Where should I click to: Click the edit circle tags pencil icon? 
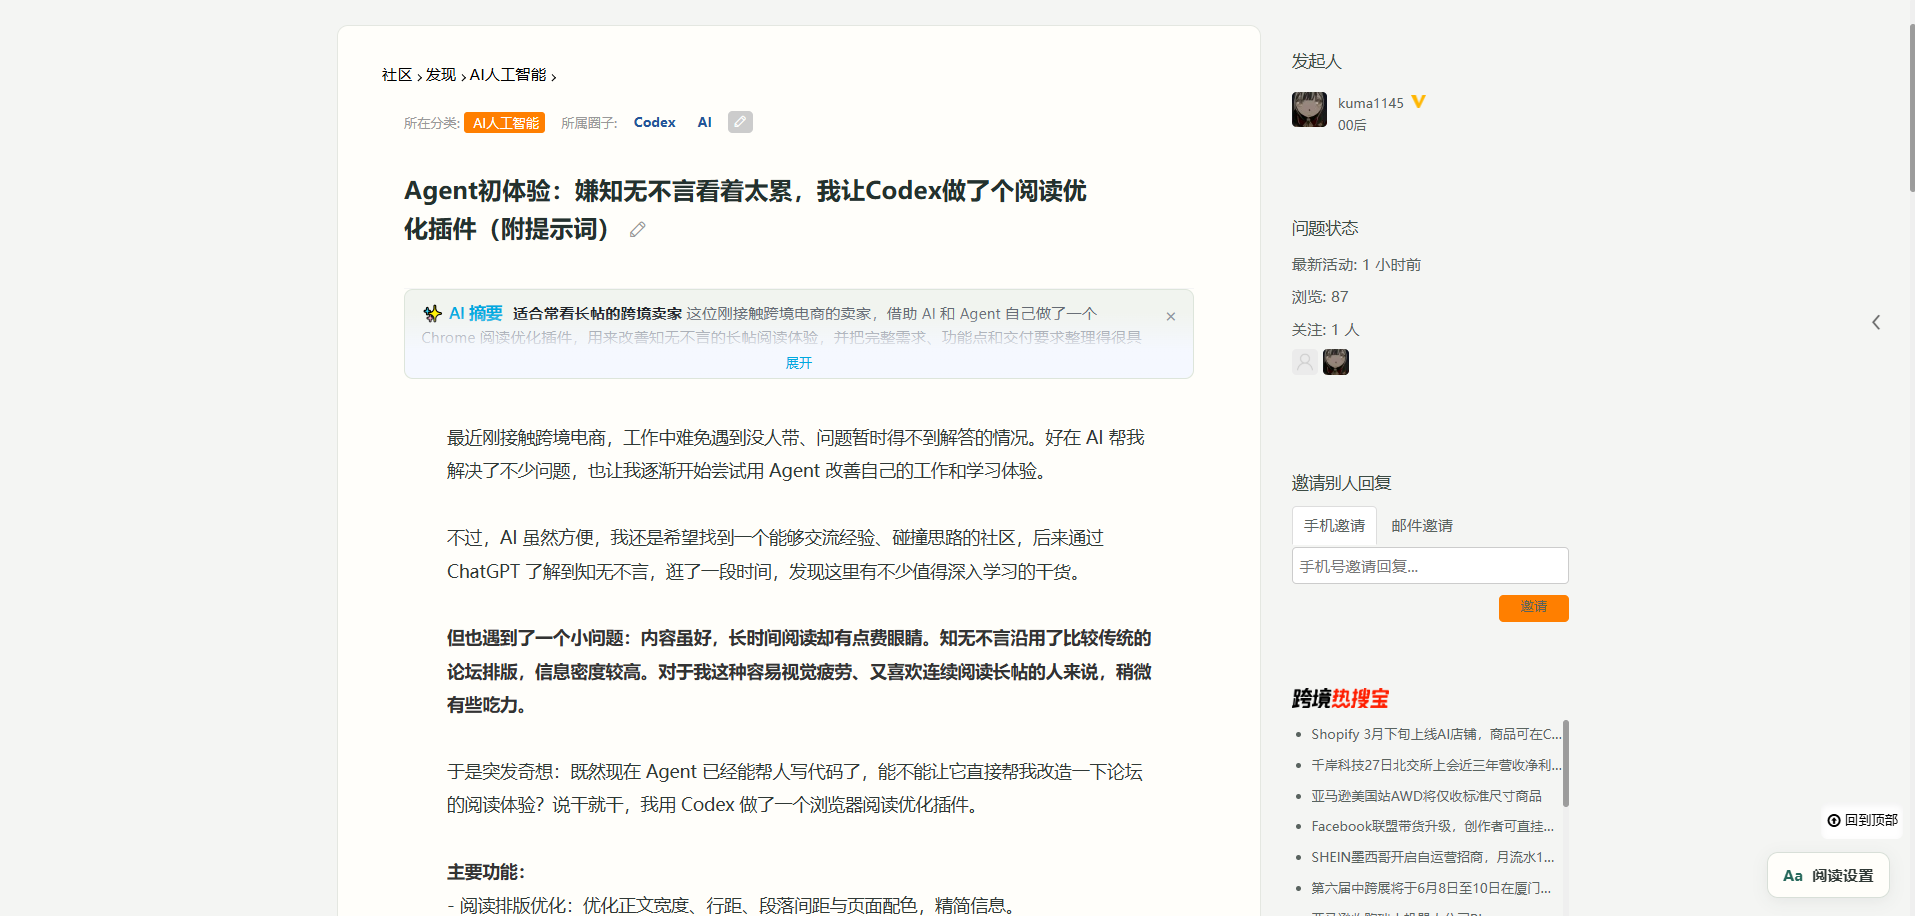point(740,122)
